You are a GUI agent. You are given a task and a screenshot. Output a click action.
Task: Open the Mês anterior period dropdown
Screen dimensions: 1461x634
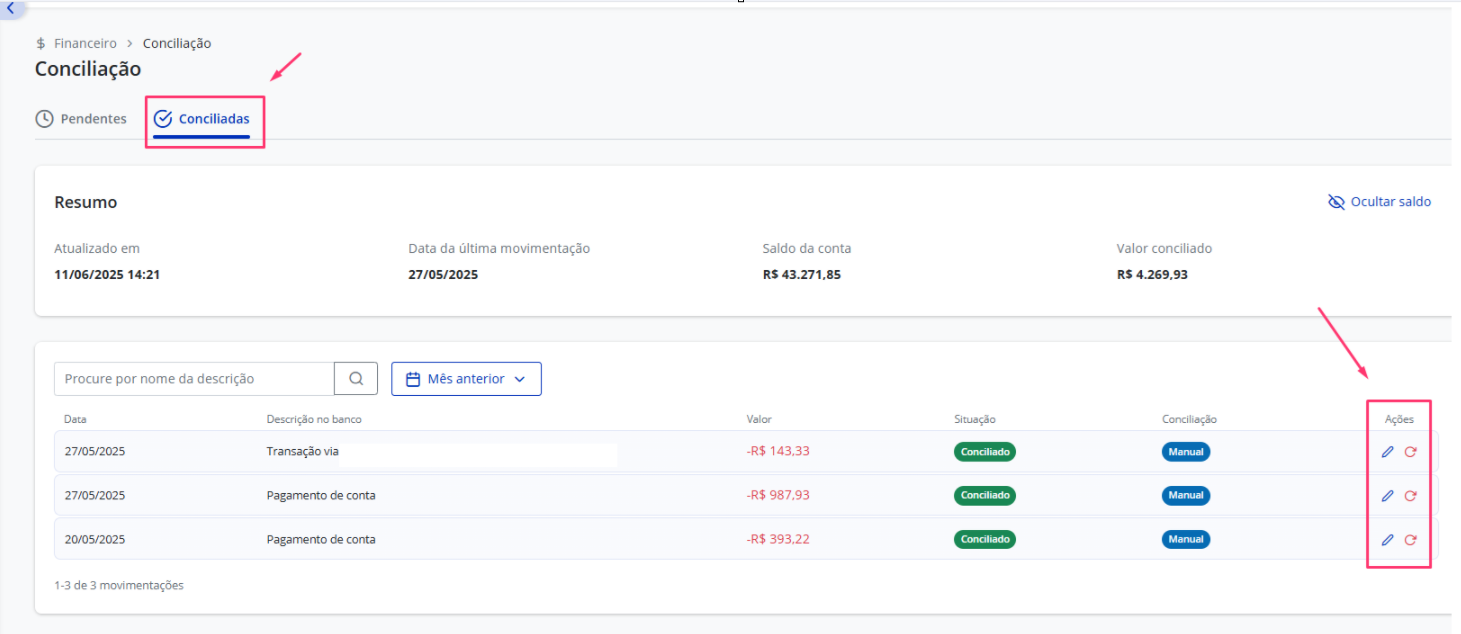pyautogui.click(x=466, y=379)
